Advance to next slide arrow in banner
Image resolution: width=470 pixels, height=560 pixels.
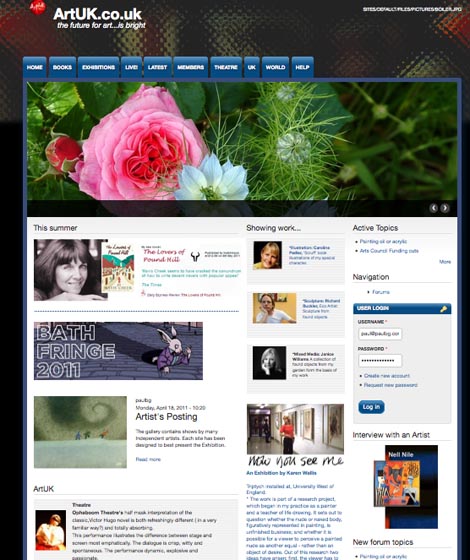(x=445, y=208)
